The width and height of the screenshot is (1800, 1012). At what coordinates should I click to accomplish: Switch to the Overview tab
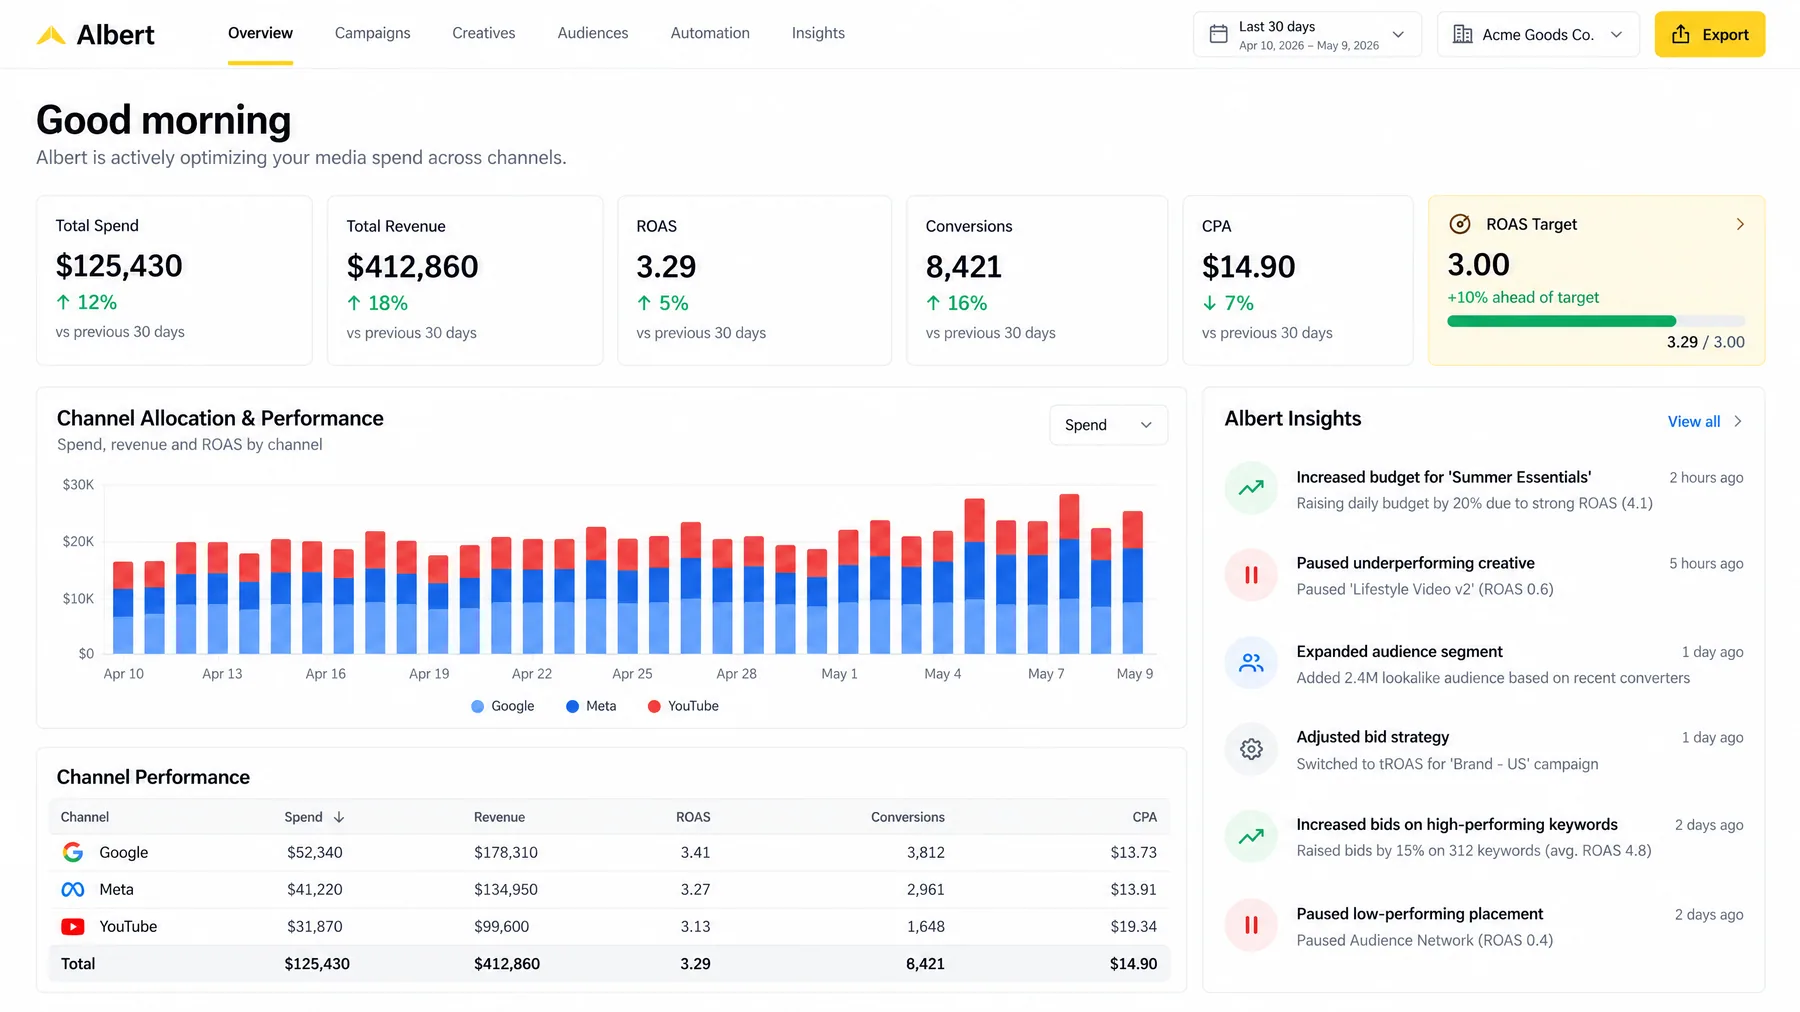(260, 33)
